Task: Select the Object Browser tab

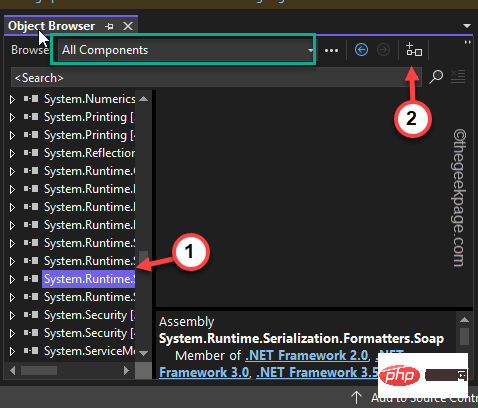Action: pos(51,26)
